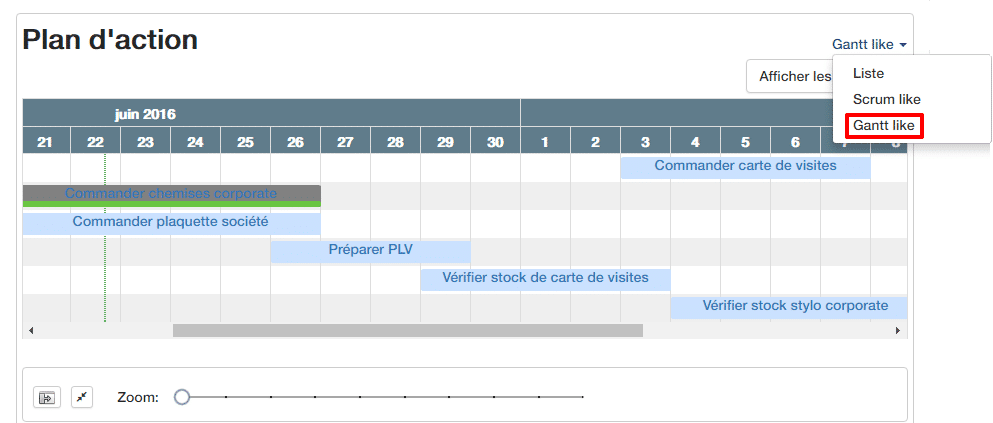The width and height of the screenshot is (993, 423).
Task: Choose Scrum like view option
Action: [x=886, y=99]
